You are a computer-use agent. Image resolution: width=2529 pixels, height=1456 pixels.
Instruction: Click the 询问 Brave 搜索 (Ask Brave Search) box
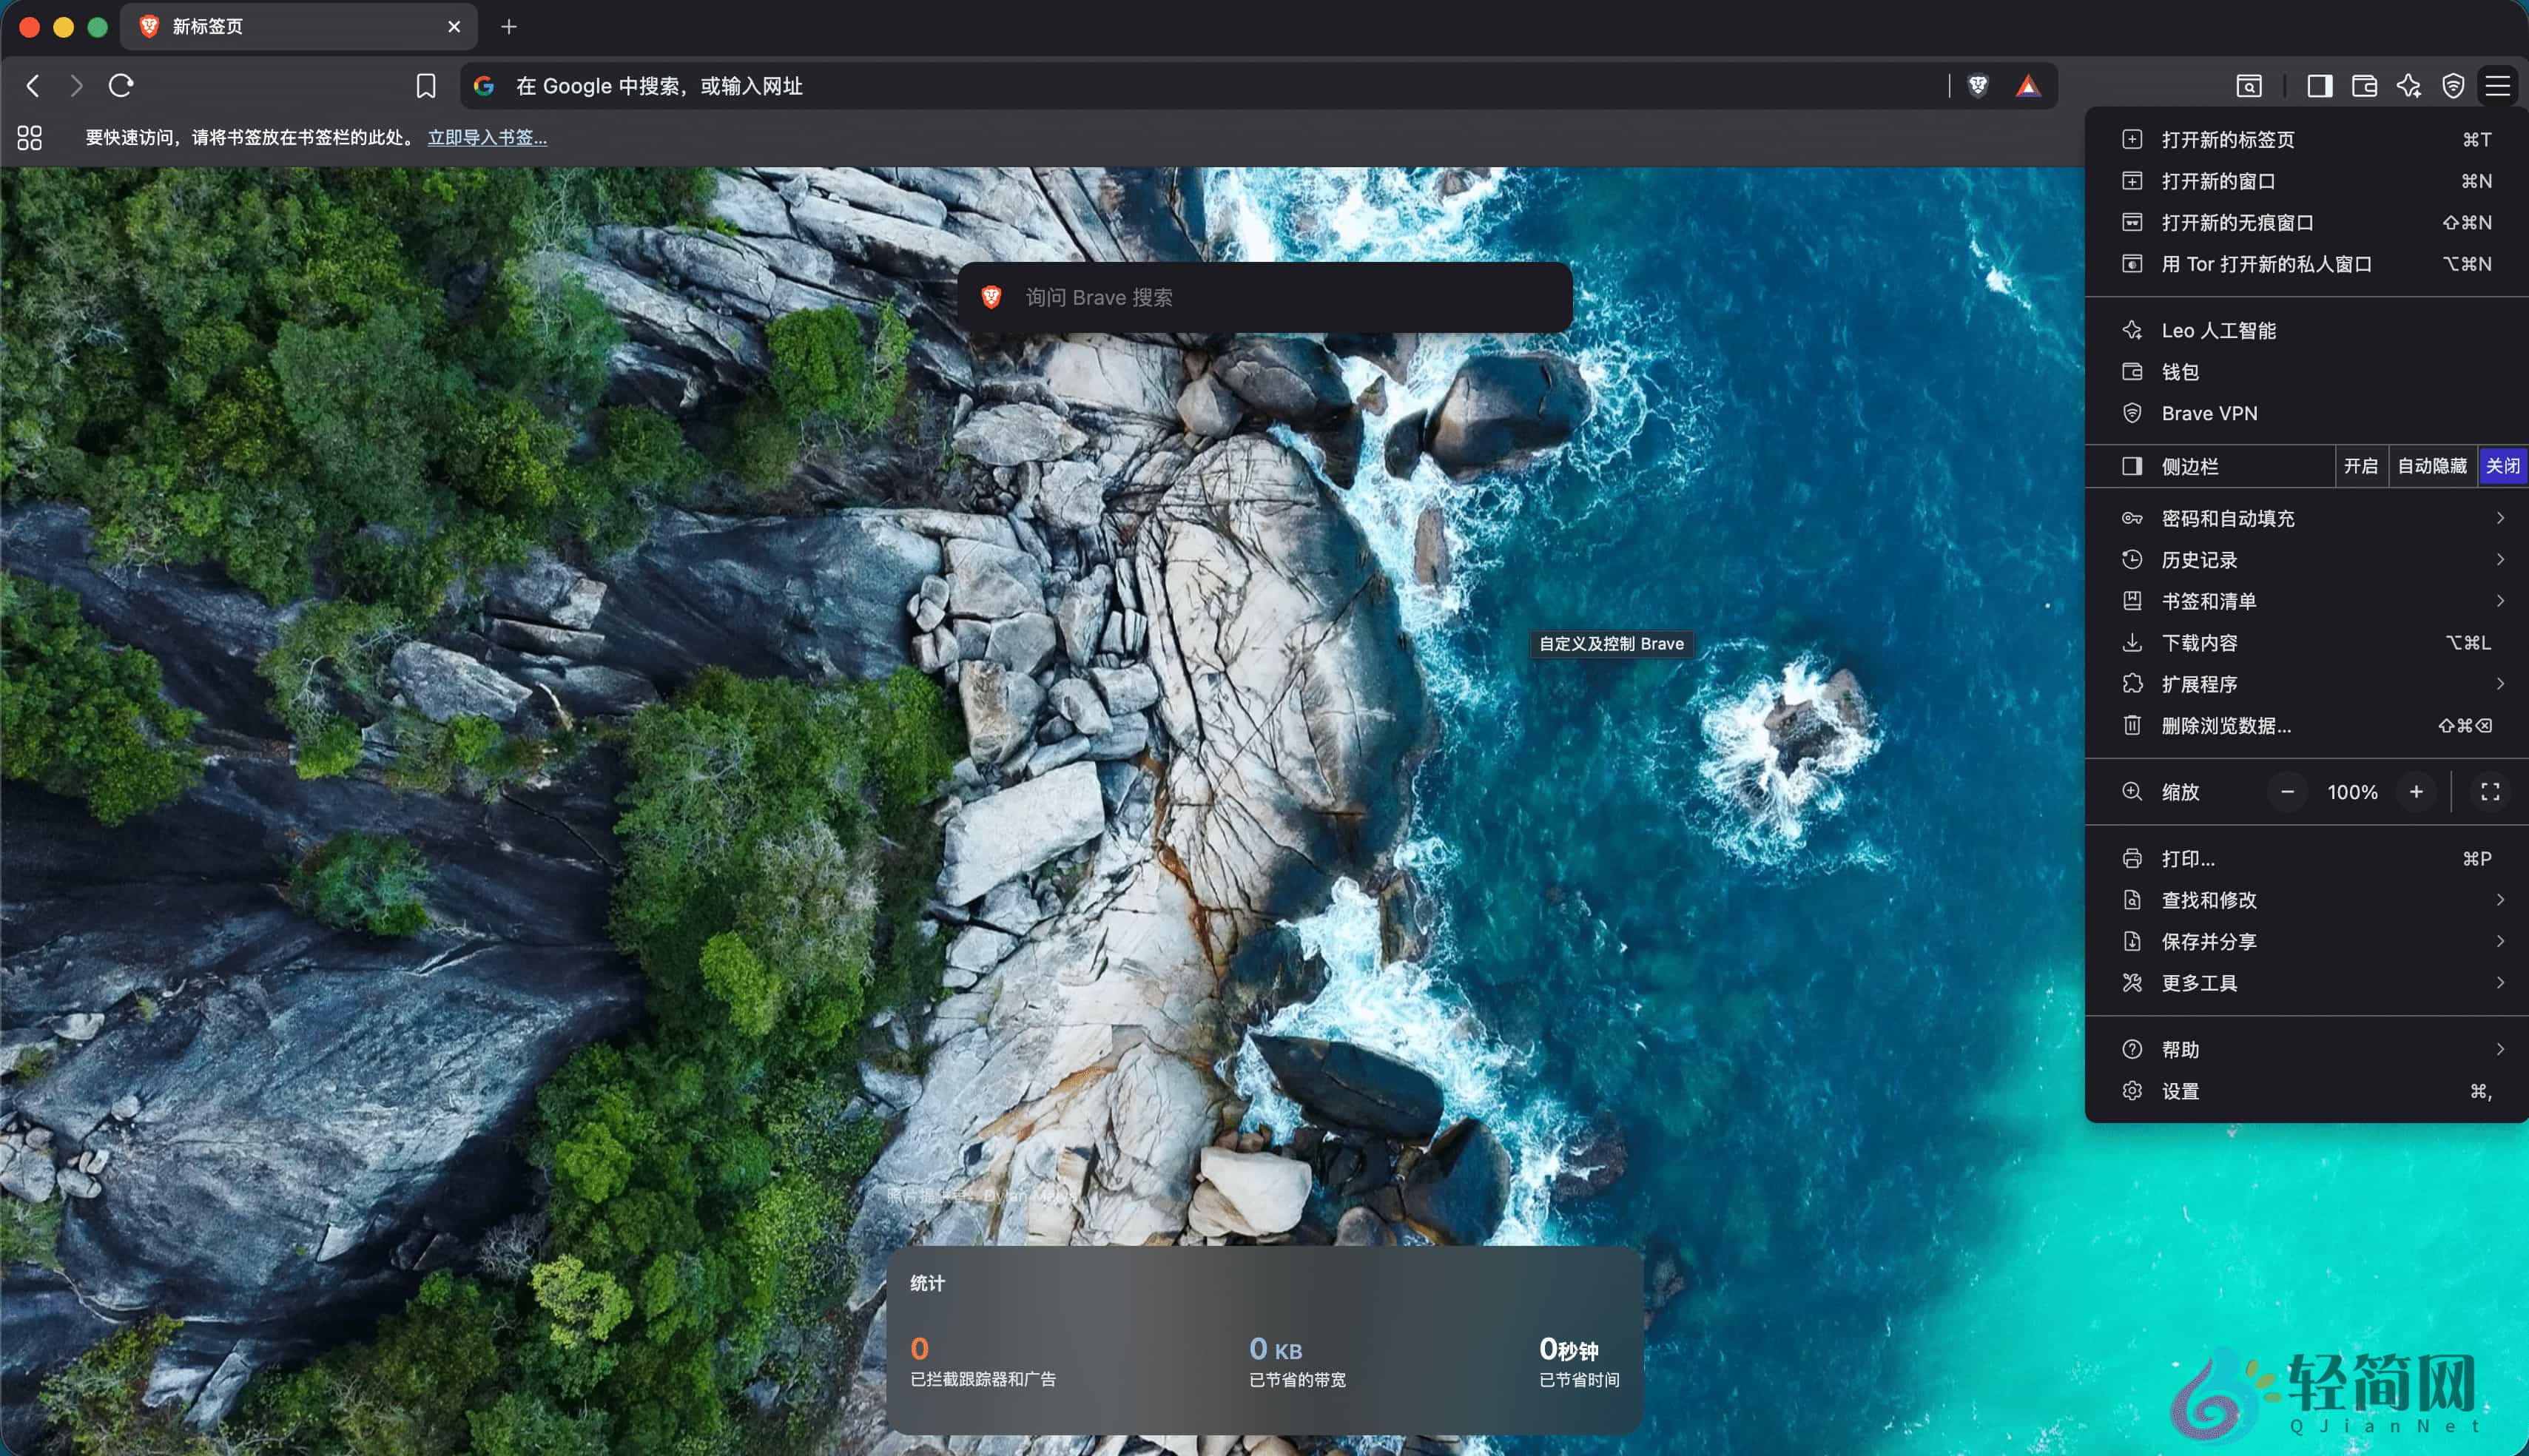point(1265,298)
